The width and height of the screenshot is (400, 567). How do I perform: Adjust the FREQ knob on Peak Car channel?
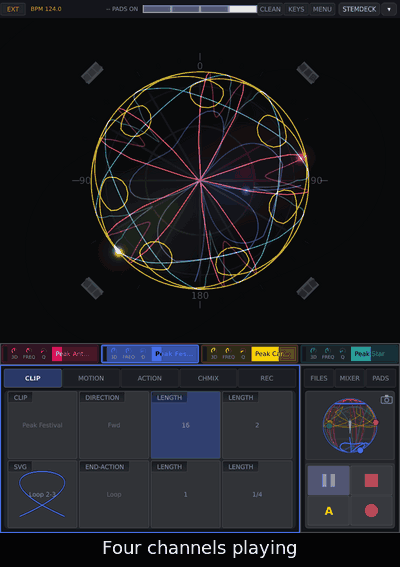pos(229,353)
